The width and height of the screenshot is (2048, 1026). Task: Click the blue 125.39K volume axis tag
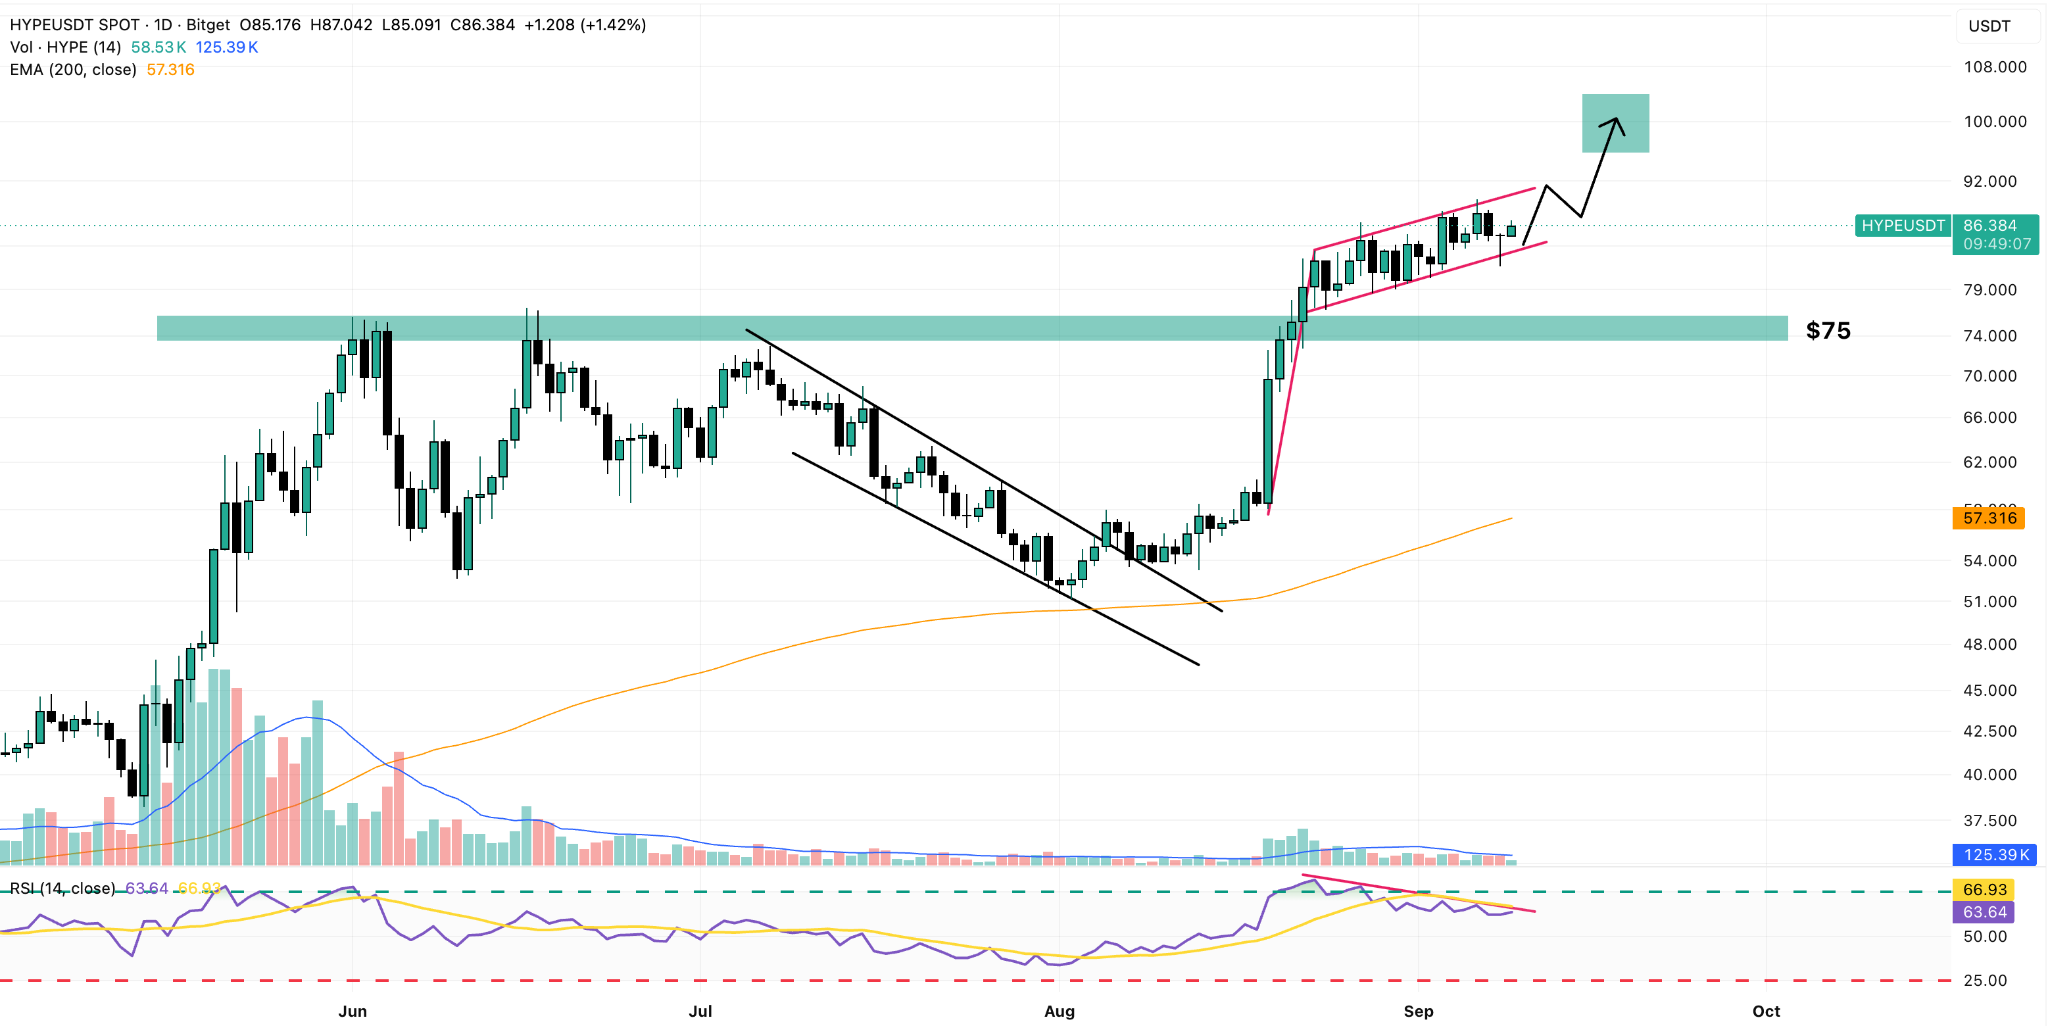click(x=1996, y=855)
